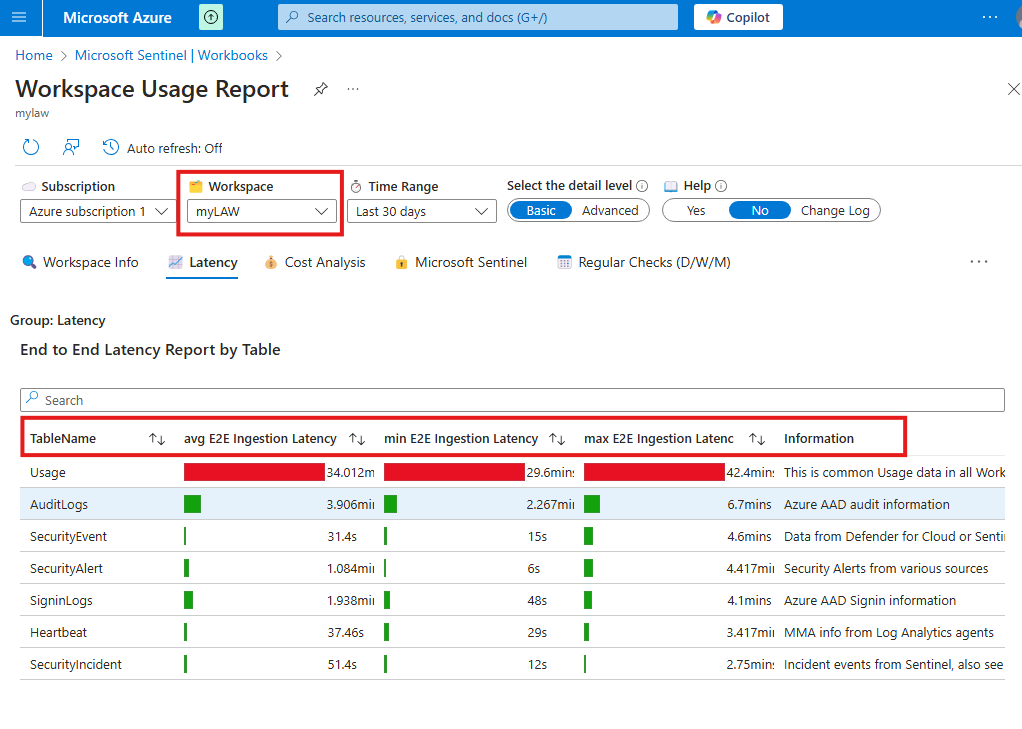Click the 6s min latency for SecurityAlert
1022x729 pixels.
534,569
